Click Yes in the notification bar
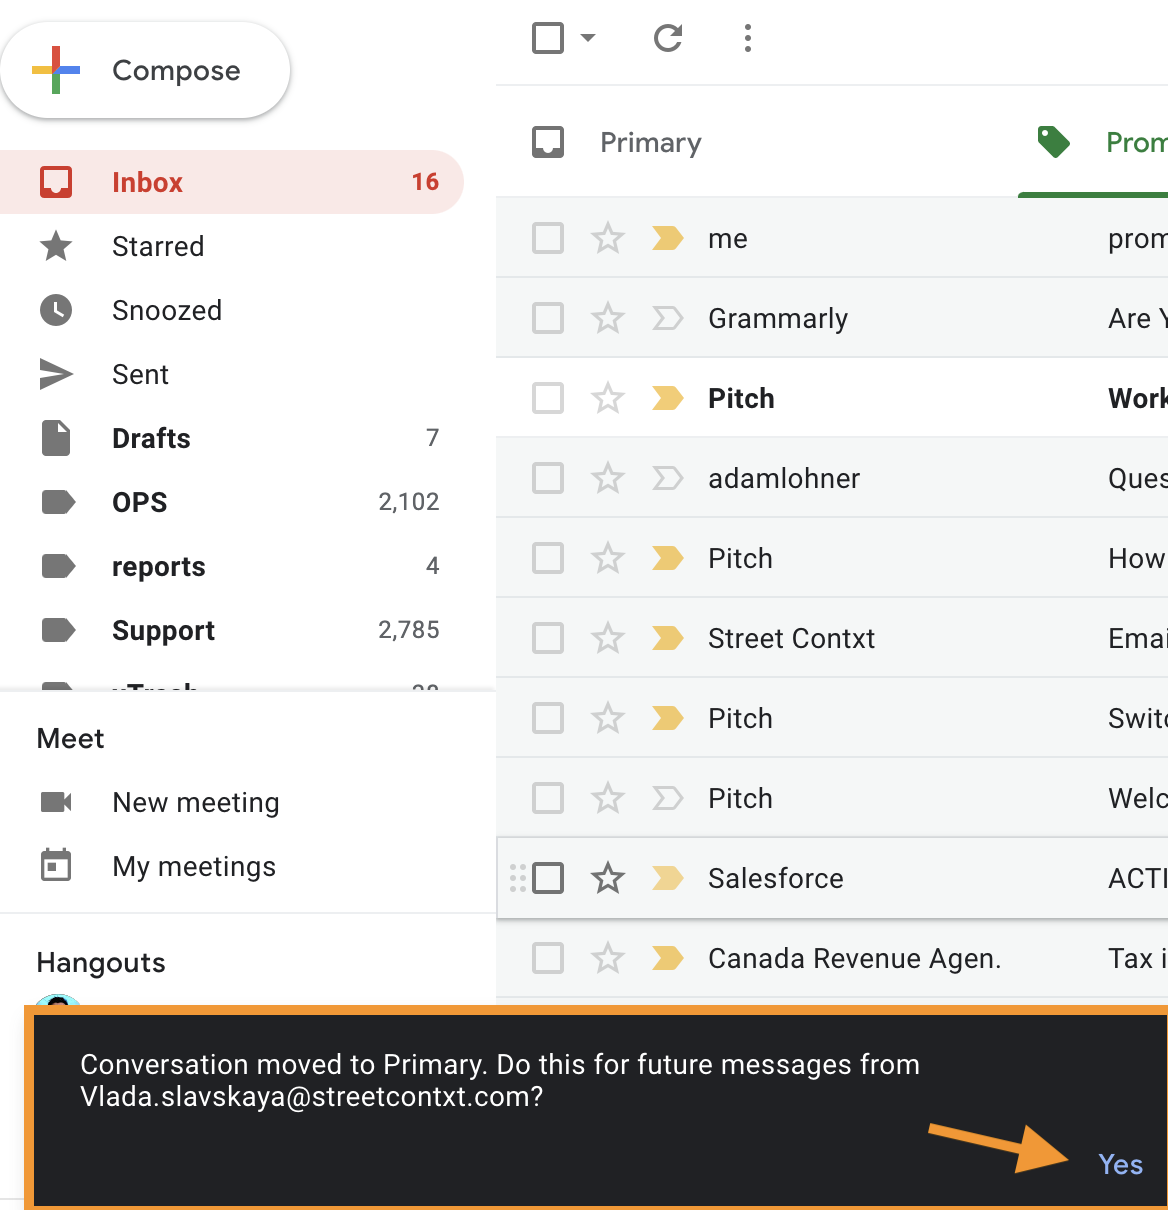The width and height of the screenshot is (1168, 1210). pyautogui.click(x=1120, y=1164)
